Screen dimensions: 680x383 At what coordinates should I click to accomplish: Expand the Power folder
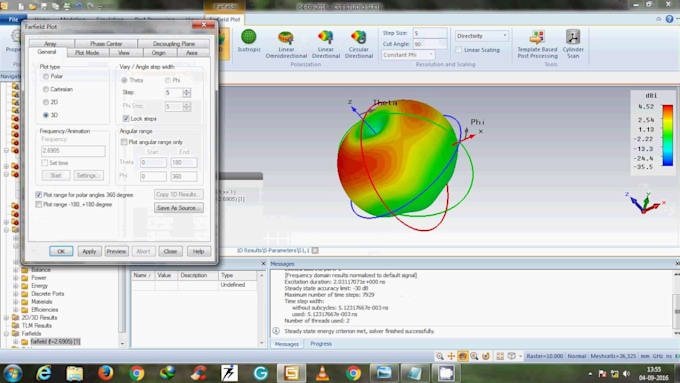pos(16,278)
